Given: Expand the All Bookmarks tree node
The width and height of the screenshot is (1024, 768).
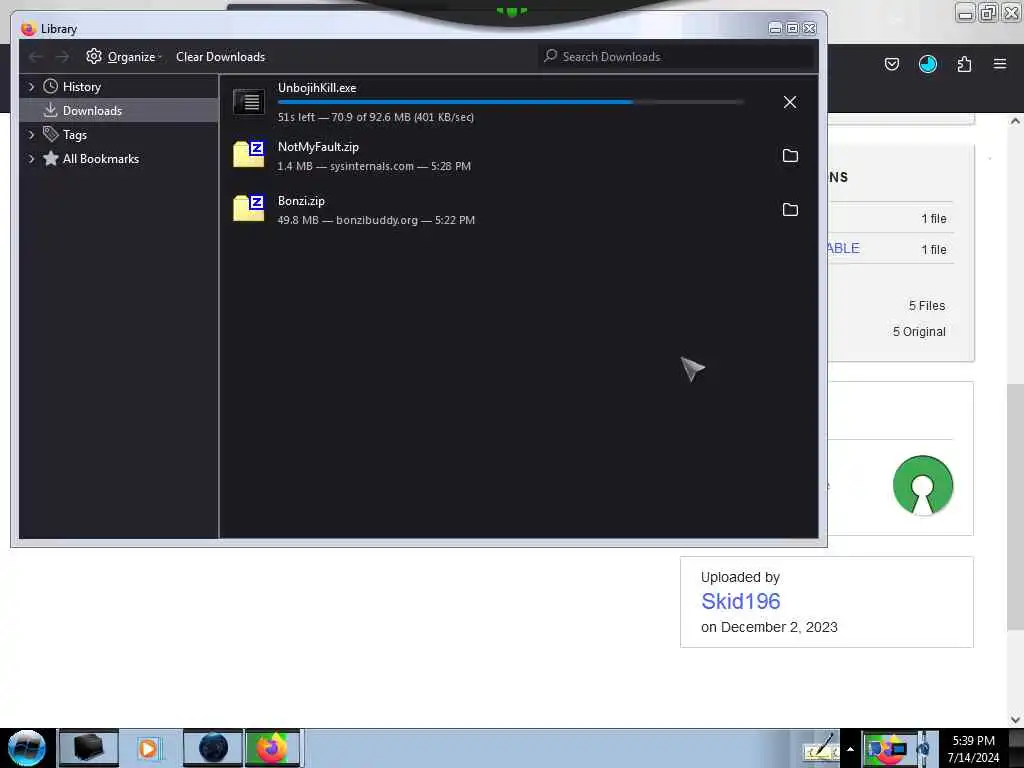Looking at the screenshot, I should pyautogui.click(x=31, y=159).
